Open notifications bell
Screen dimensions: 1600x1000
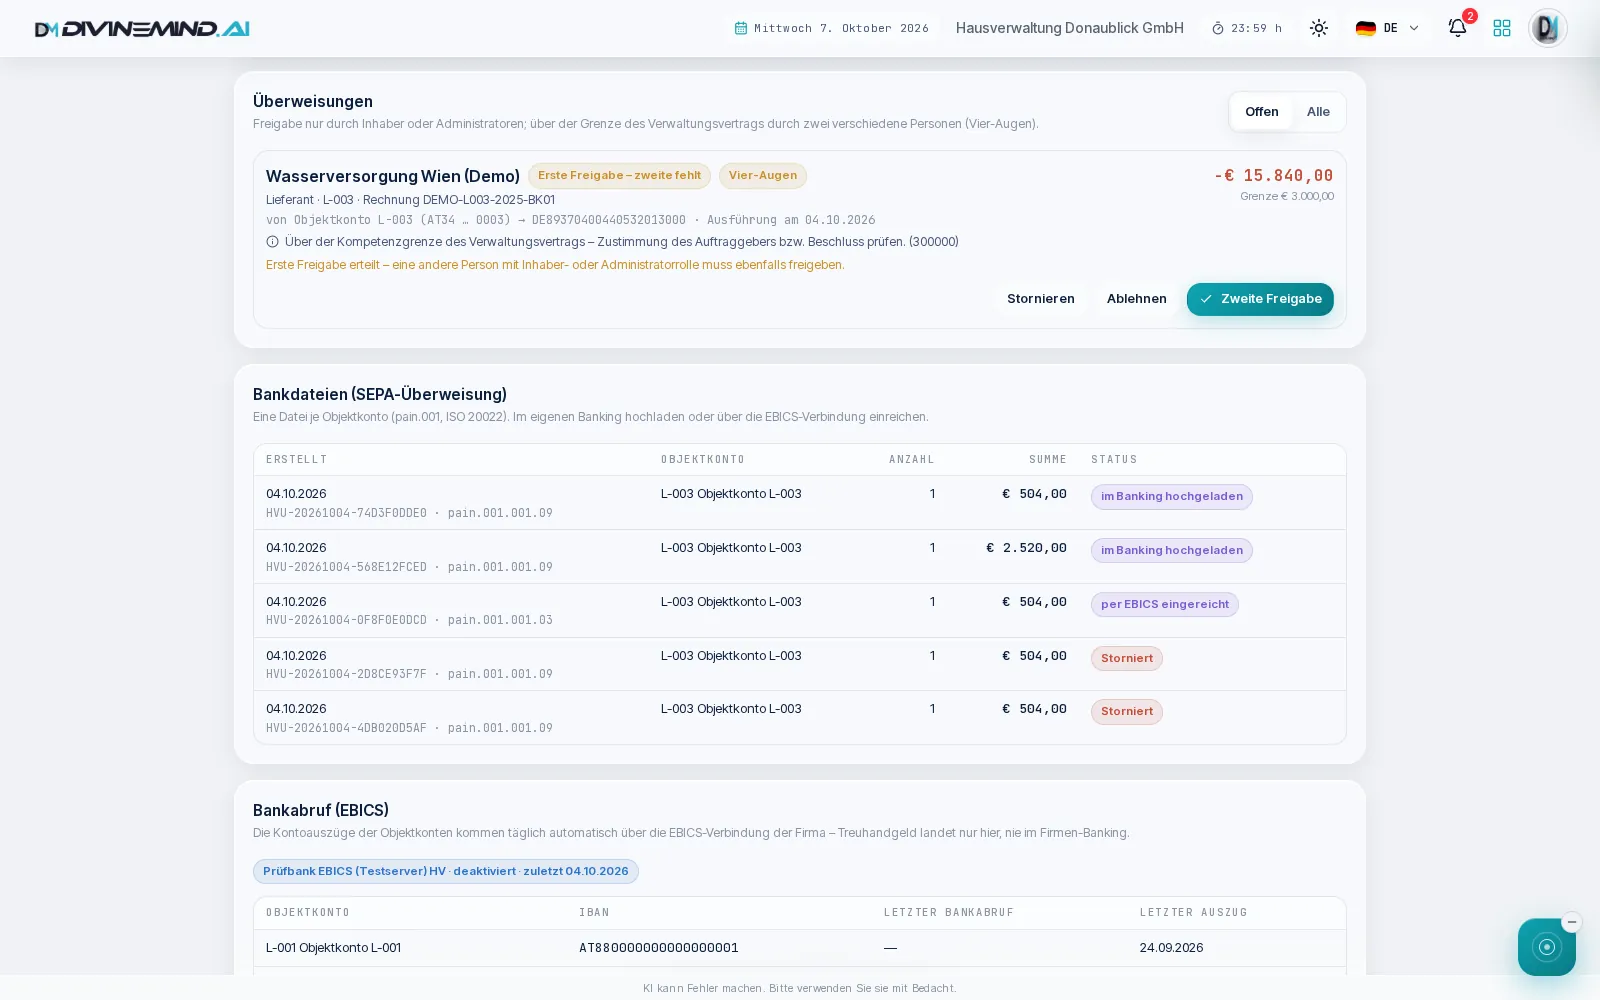(1458, 28)
